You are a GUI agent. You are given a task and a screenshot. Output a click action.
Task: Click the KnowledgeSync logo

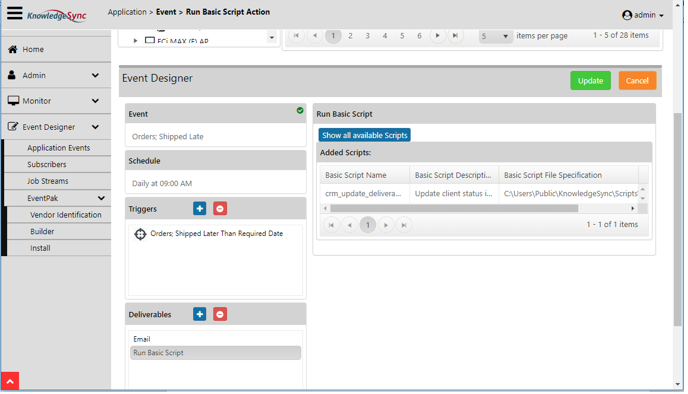[x=57, y=16]
